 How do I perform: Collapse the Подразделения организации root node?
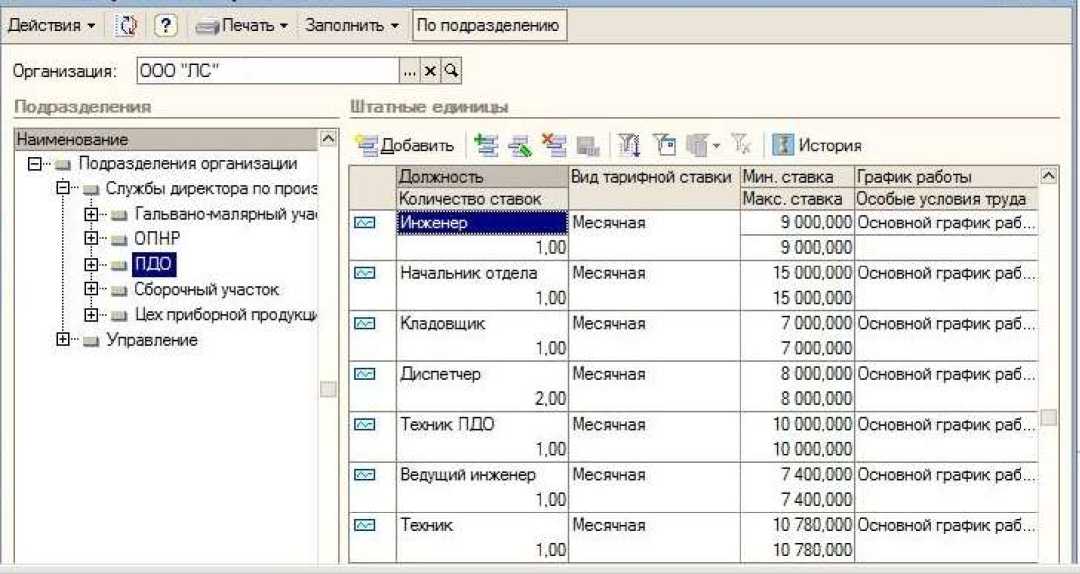[x=36, y=164]
